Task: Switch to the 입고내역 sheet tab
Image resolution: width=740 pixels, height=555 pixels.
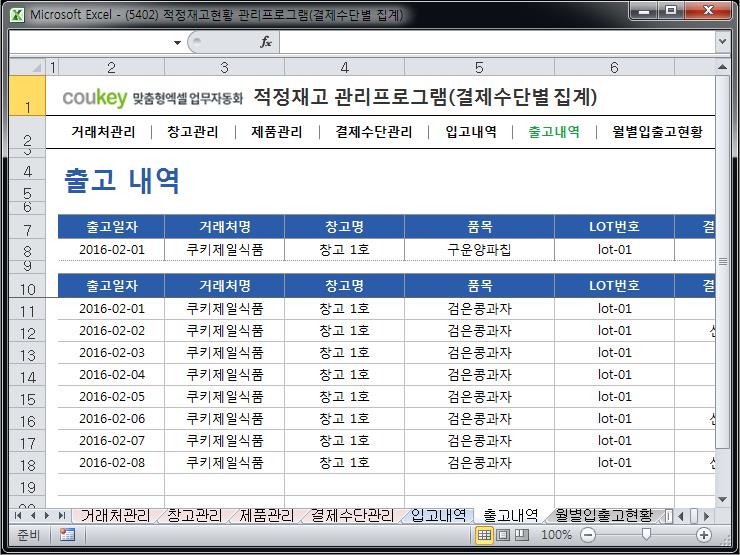Action: pos(438,515)
